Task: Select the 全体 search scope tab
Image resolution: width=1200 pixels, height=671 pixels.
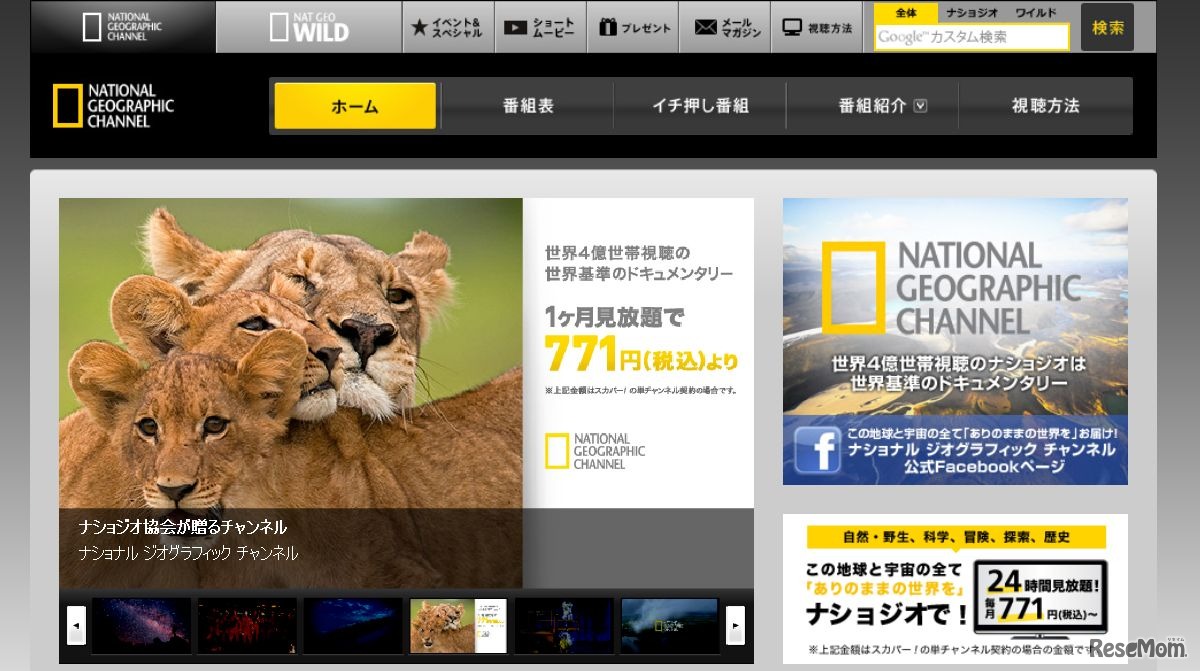Action: [906, 13]
